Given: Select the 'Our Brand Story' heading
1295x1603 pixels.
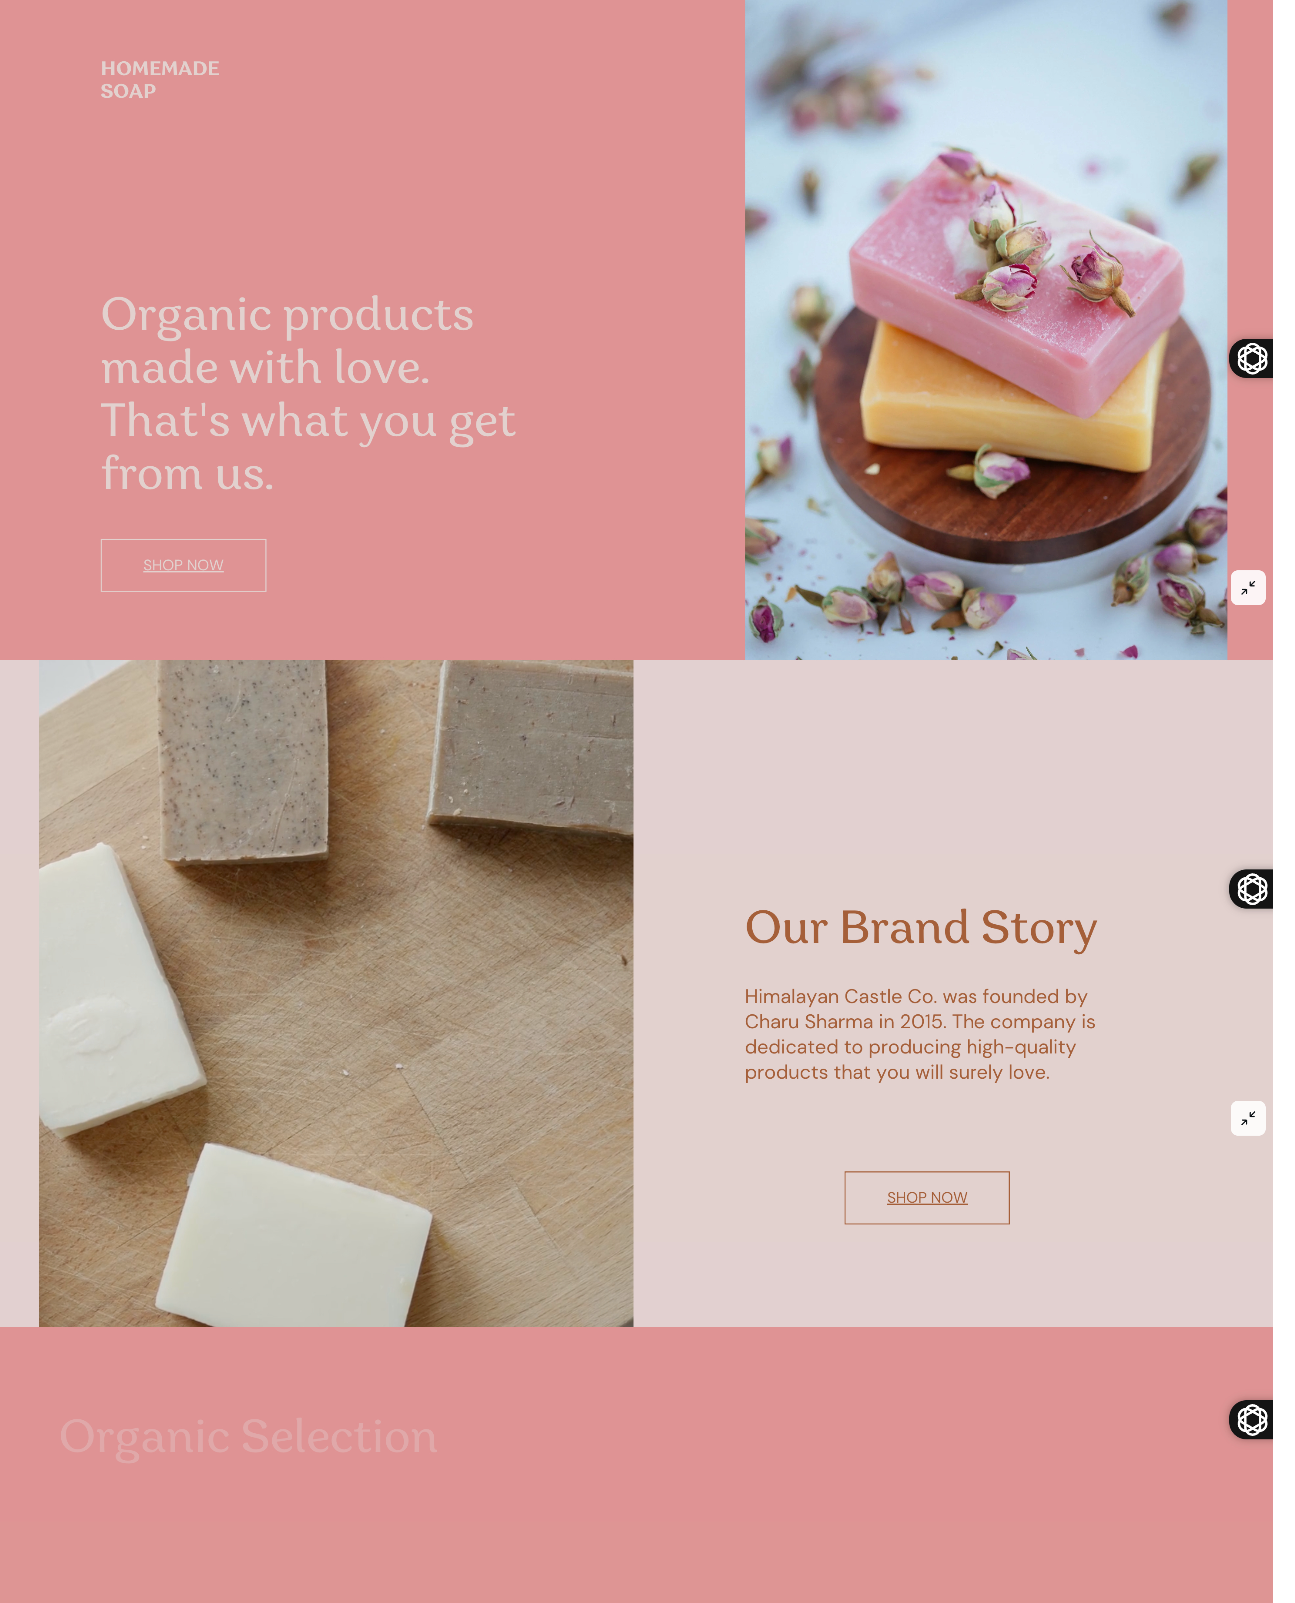Looking at the screenshot, I should 921,927.
